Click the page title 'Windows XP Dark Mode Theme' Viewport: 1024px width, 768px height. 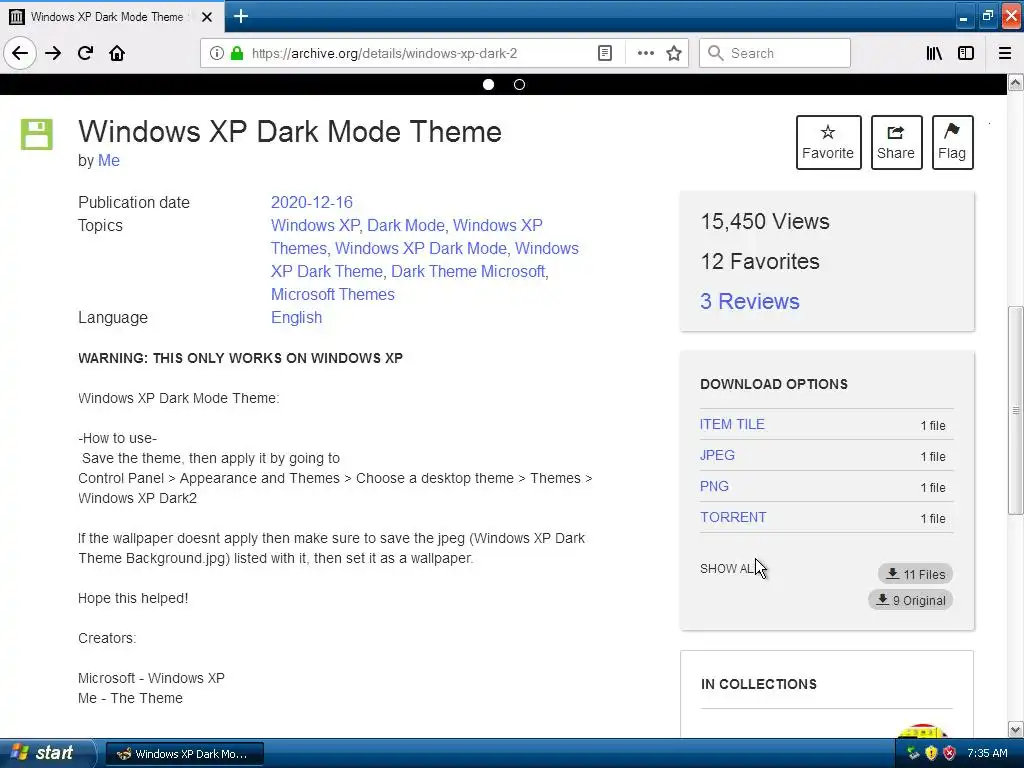tap(290, 131)
